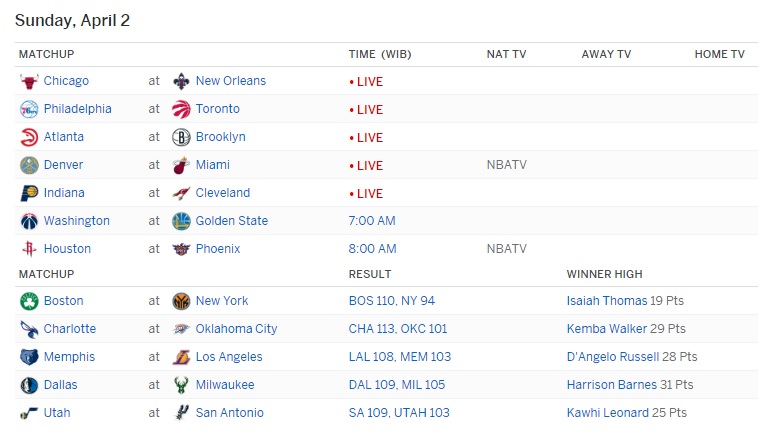Click the Houston Rockets logo icon
Screen dimensions: 758x432
29,249
